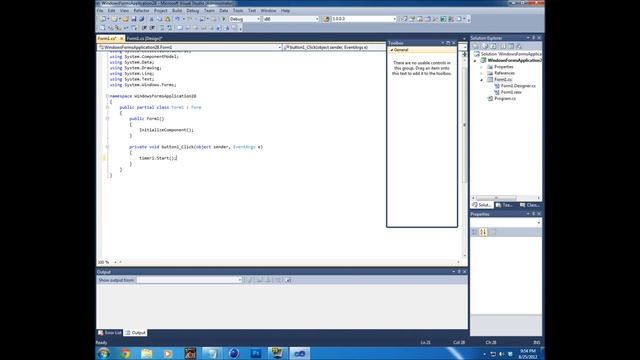Image resolution: width=640 pixels, height=360 pixels.
Task: Click the Properties icon in Solution Explorer
Action: (x=476, y=47)
